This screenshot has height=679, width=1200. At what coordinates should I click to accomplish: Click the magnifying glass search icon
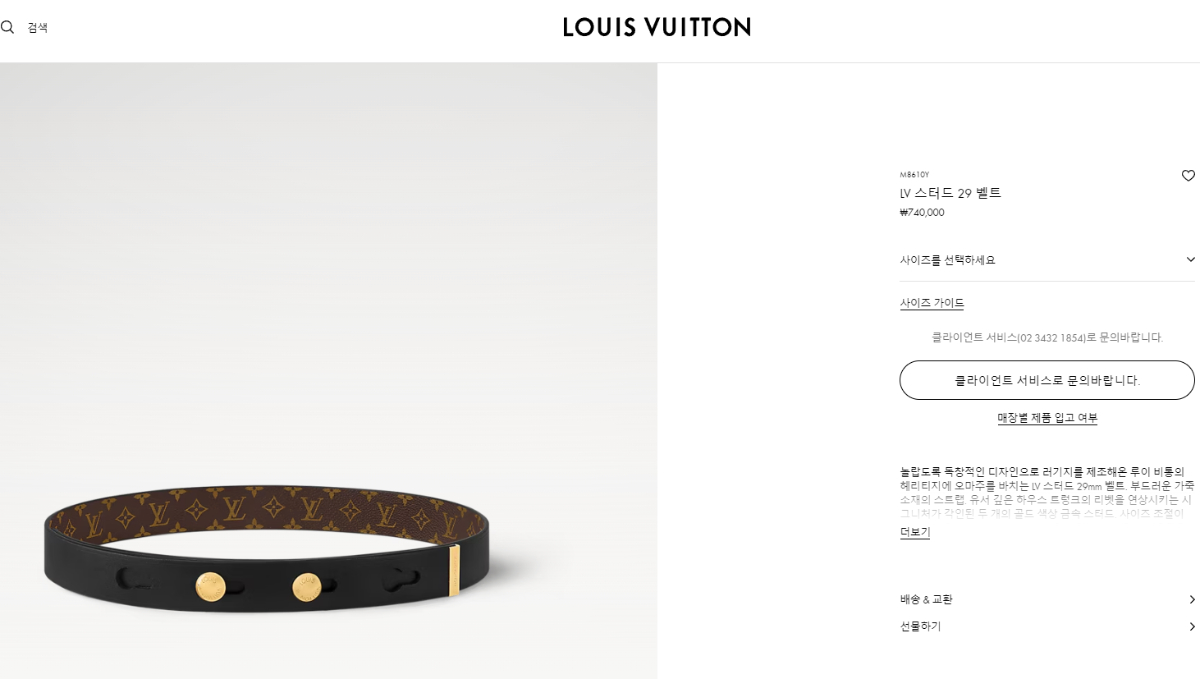pos(7,27)
